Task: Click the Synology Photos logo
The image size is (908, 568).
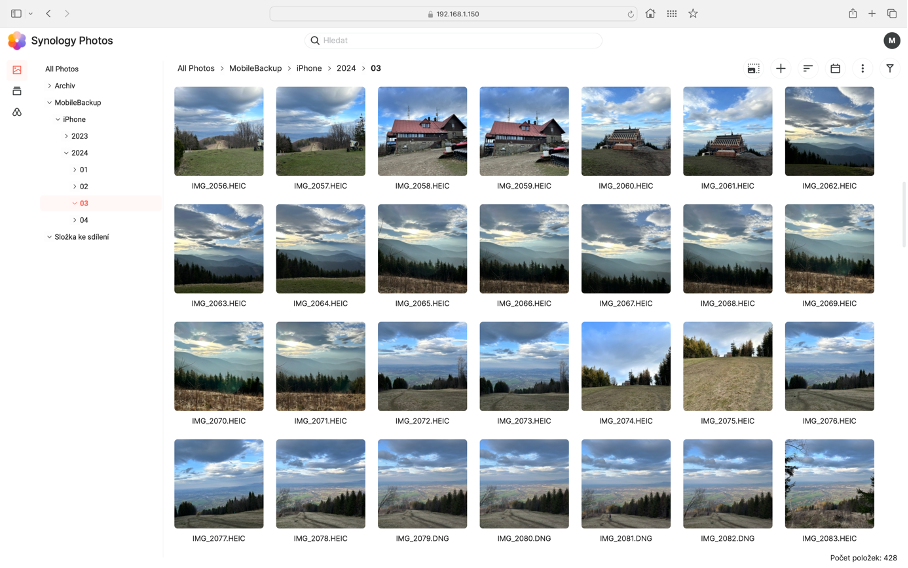Action: point(17,41)
